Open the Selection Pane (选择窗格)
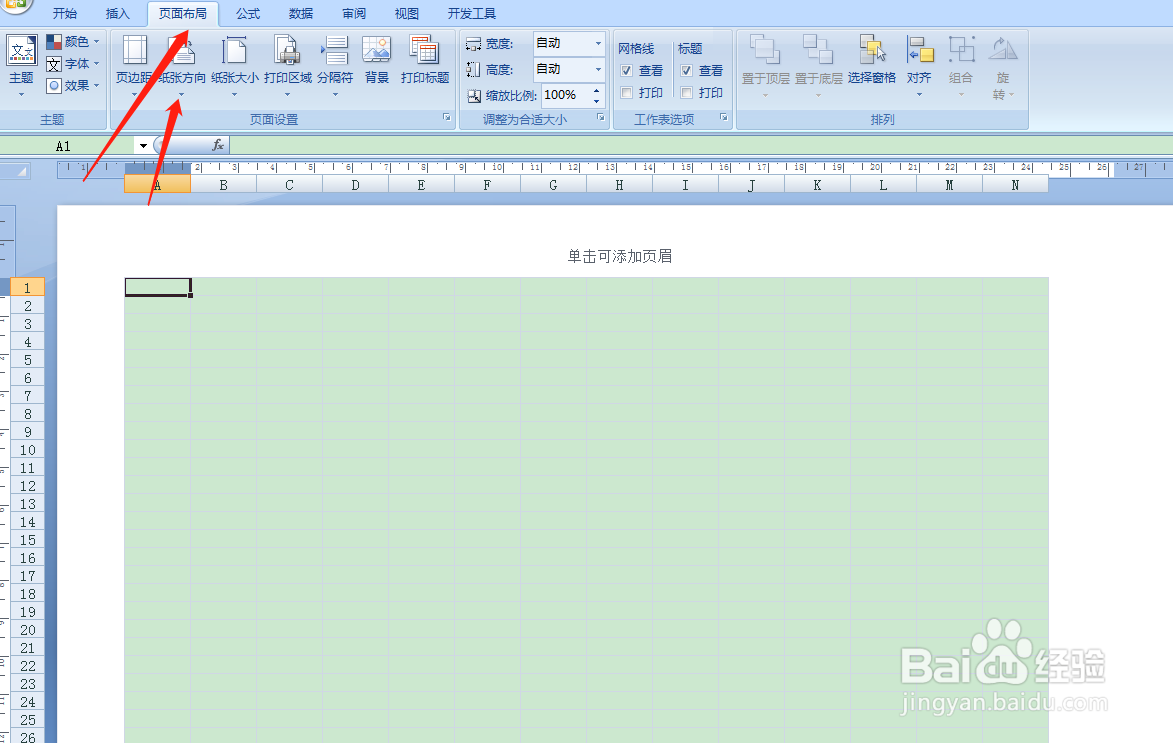This screenshot has height=743, width=1173. (x=872, y=60)
